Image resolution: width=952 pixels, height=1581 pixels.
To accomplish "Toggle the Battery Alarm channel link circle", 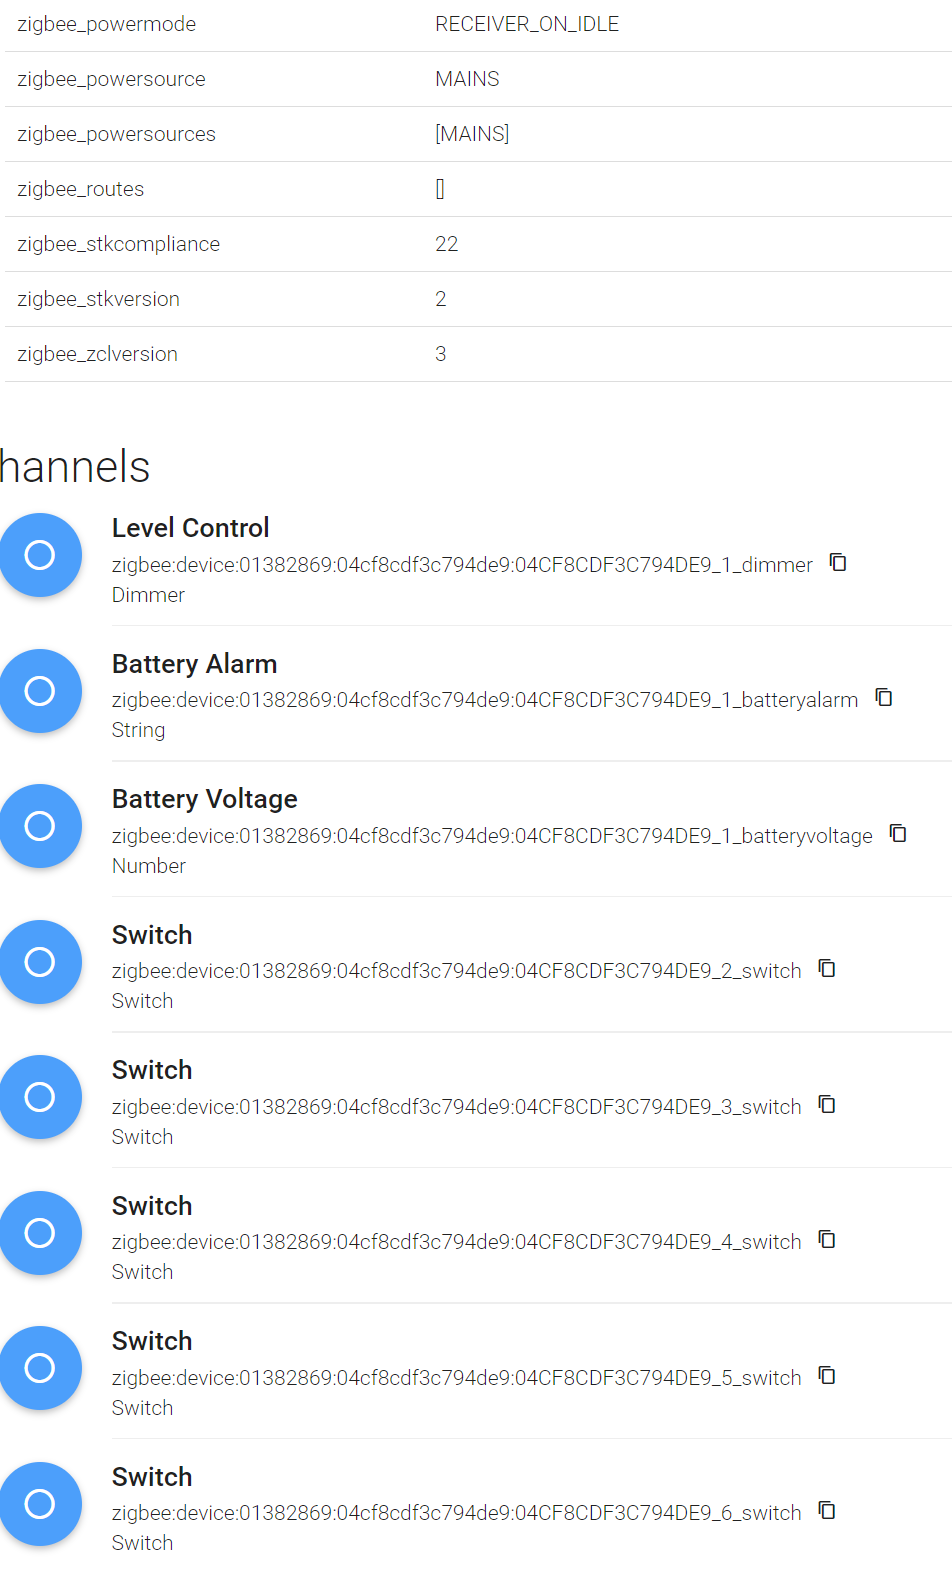I will (40, 691).
